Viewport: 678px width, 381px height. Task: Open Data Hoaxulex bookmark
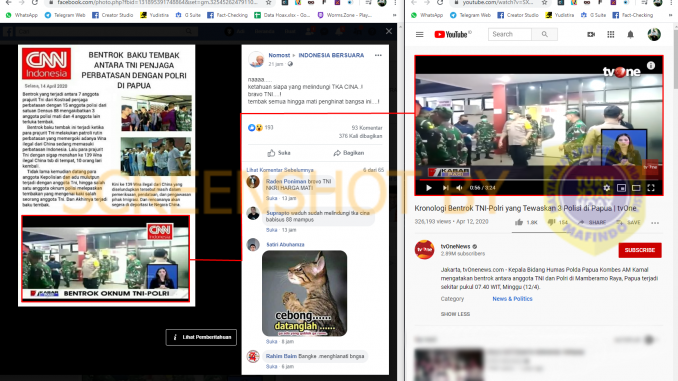click(282, 15)
